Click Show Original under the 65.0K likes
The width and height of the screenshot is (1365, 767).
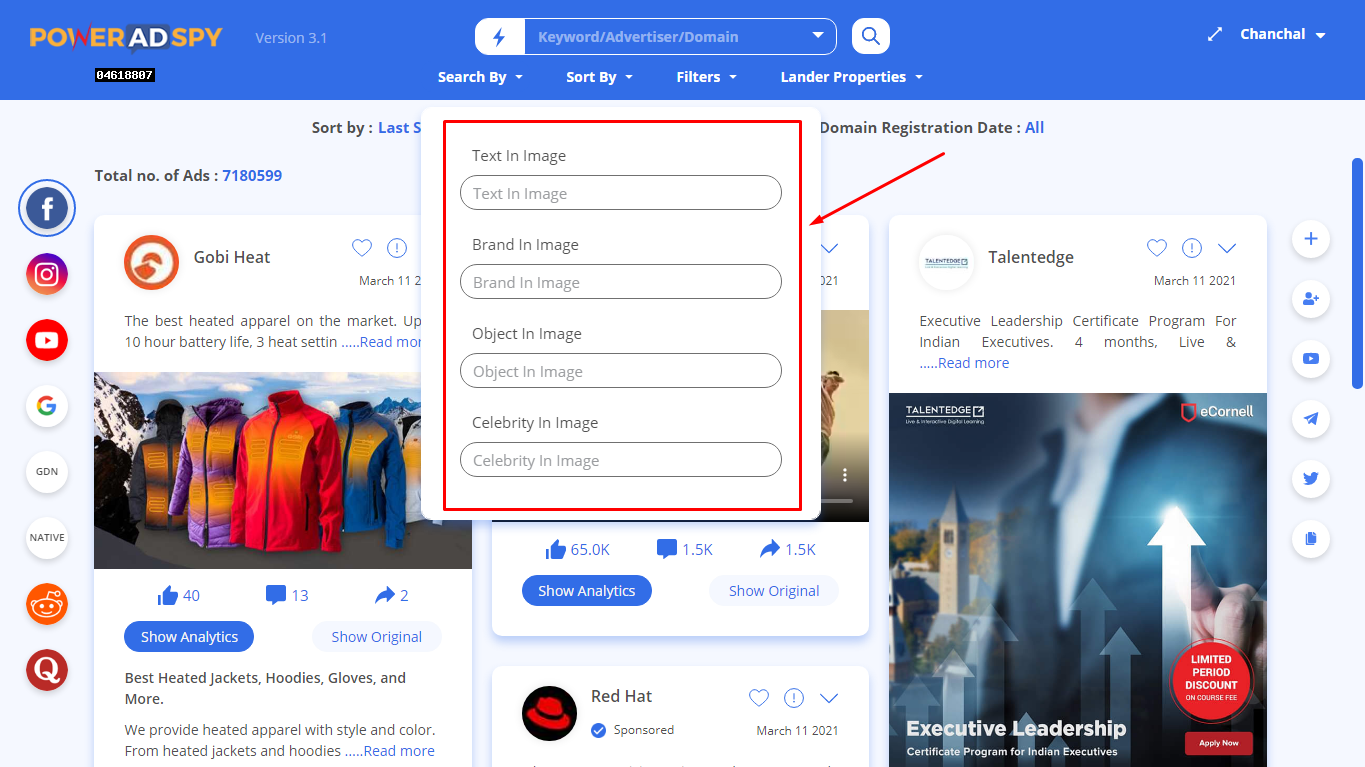click(x=774, y=591)
